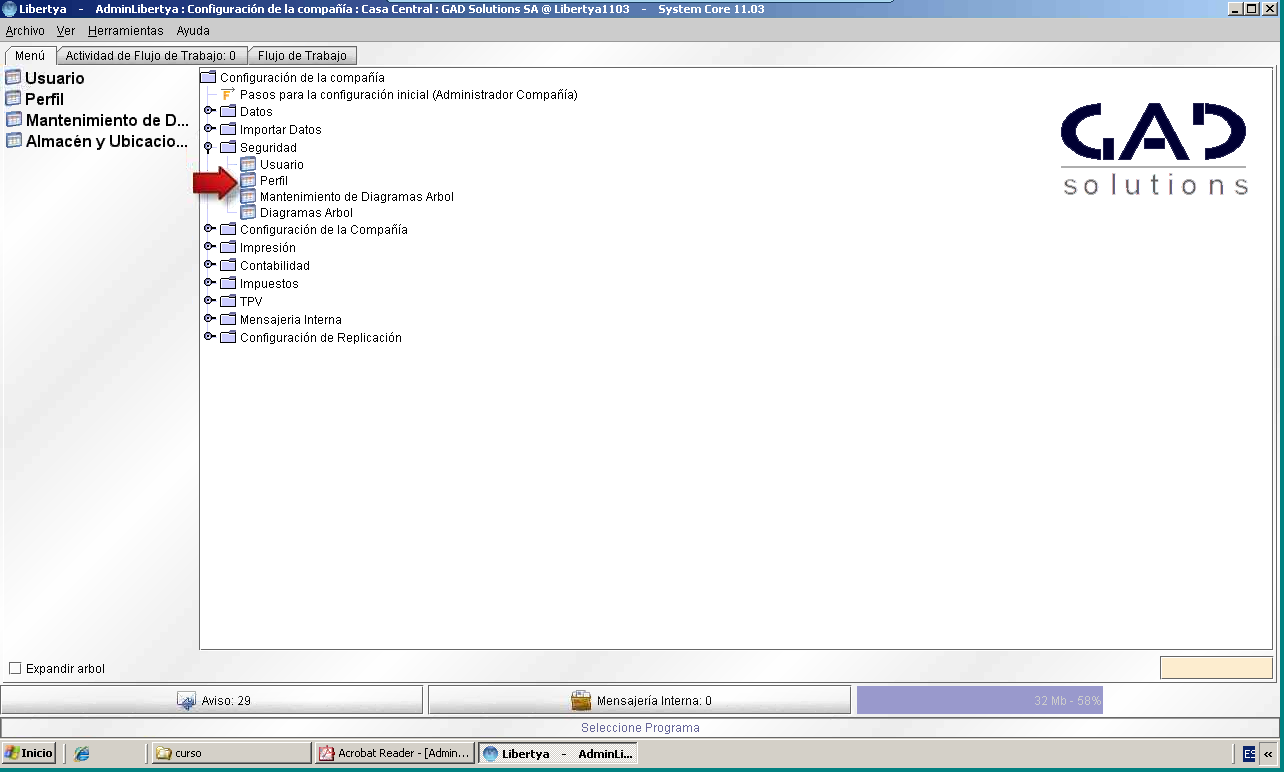Open Pasos para la configuración inicial workflow icon
This screenshot has width=1284, height=772.
(x=228, y=94)
